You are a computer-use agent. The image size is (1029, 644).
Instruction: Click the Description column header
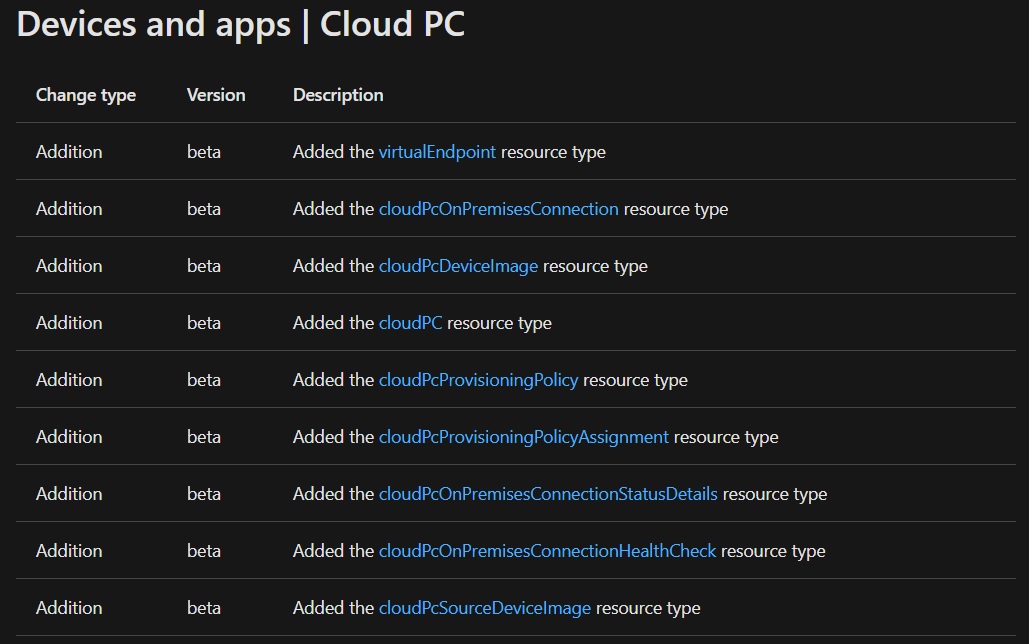(x=337, y=94)
